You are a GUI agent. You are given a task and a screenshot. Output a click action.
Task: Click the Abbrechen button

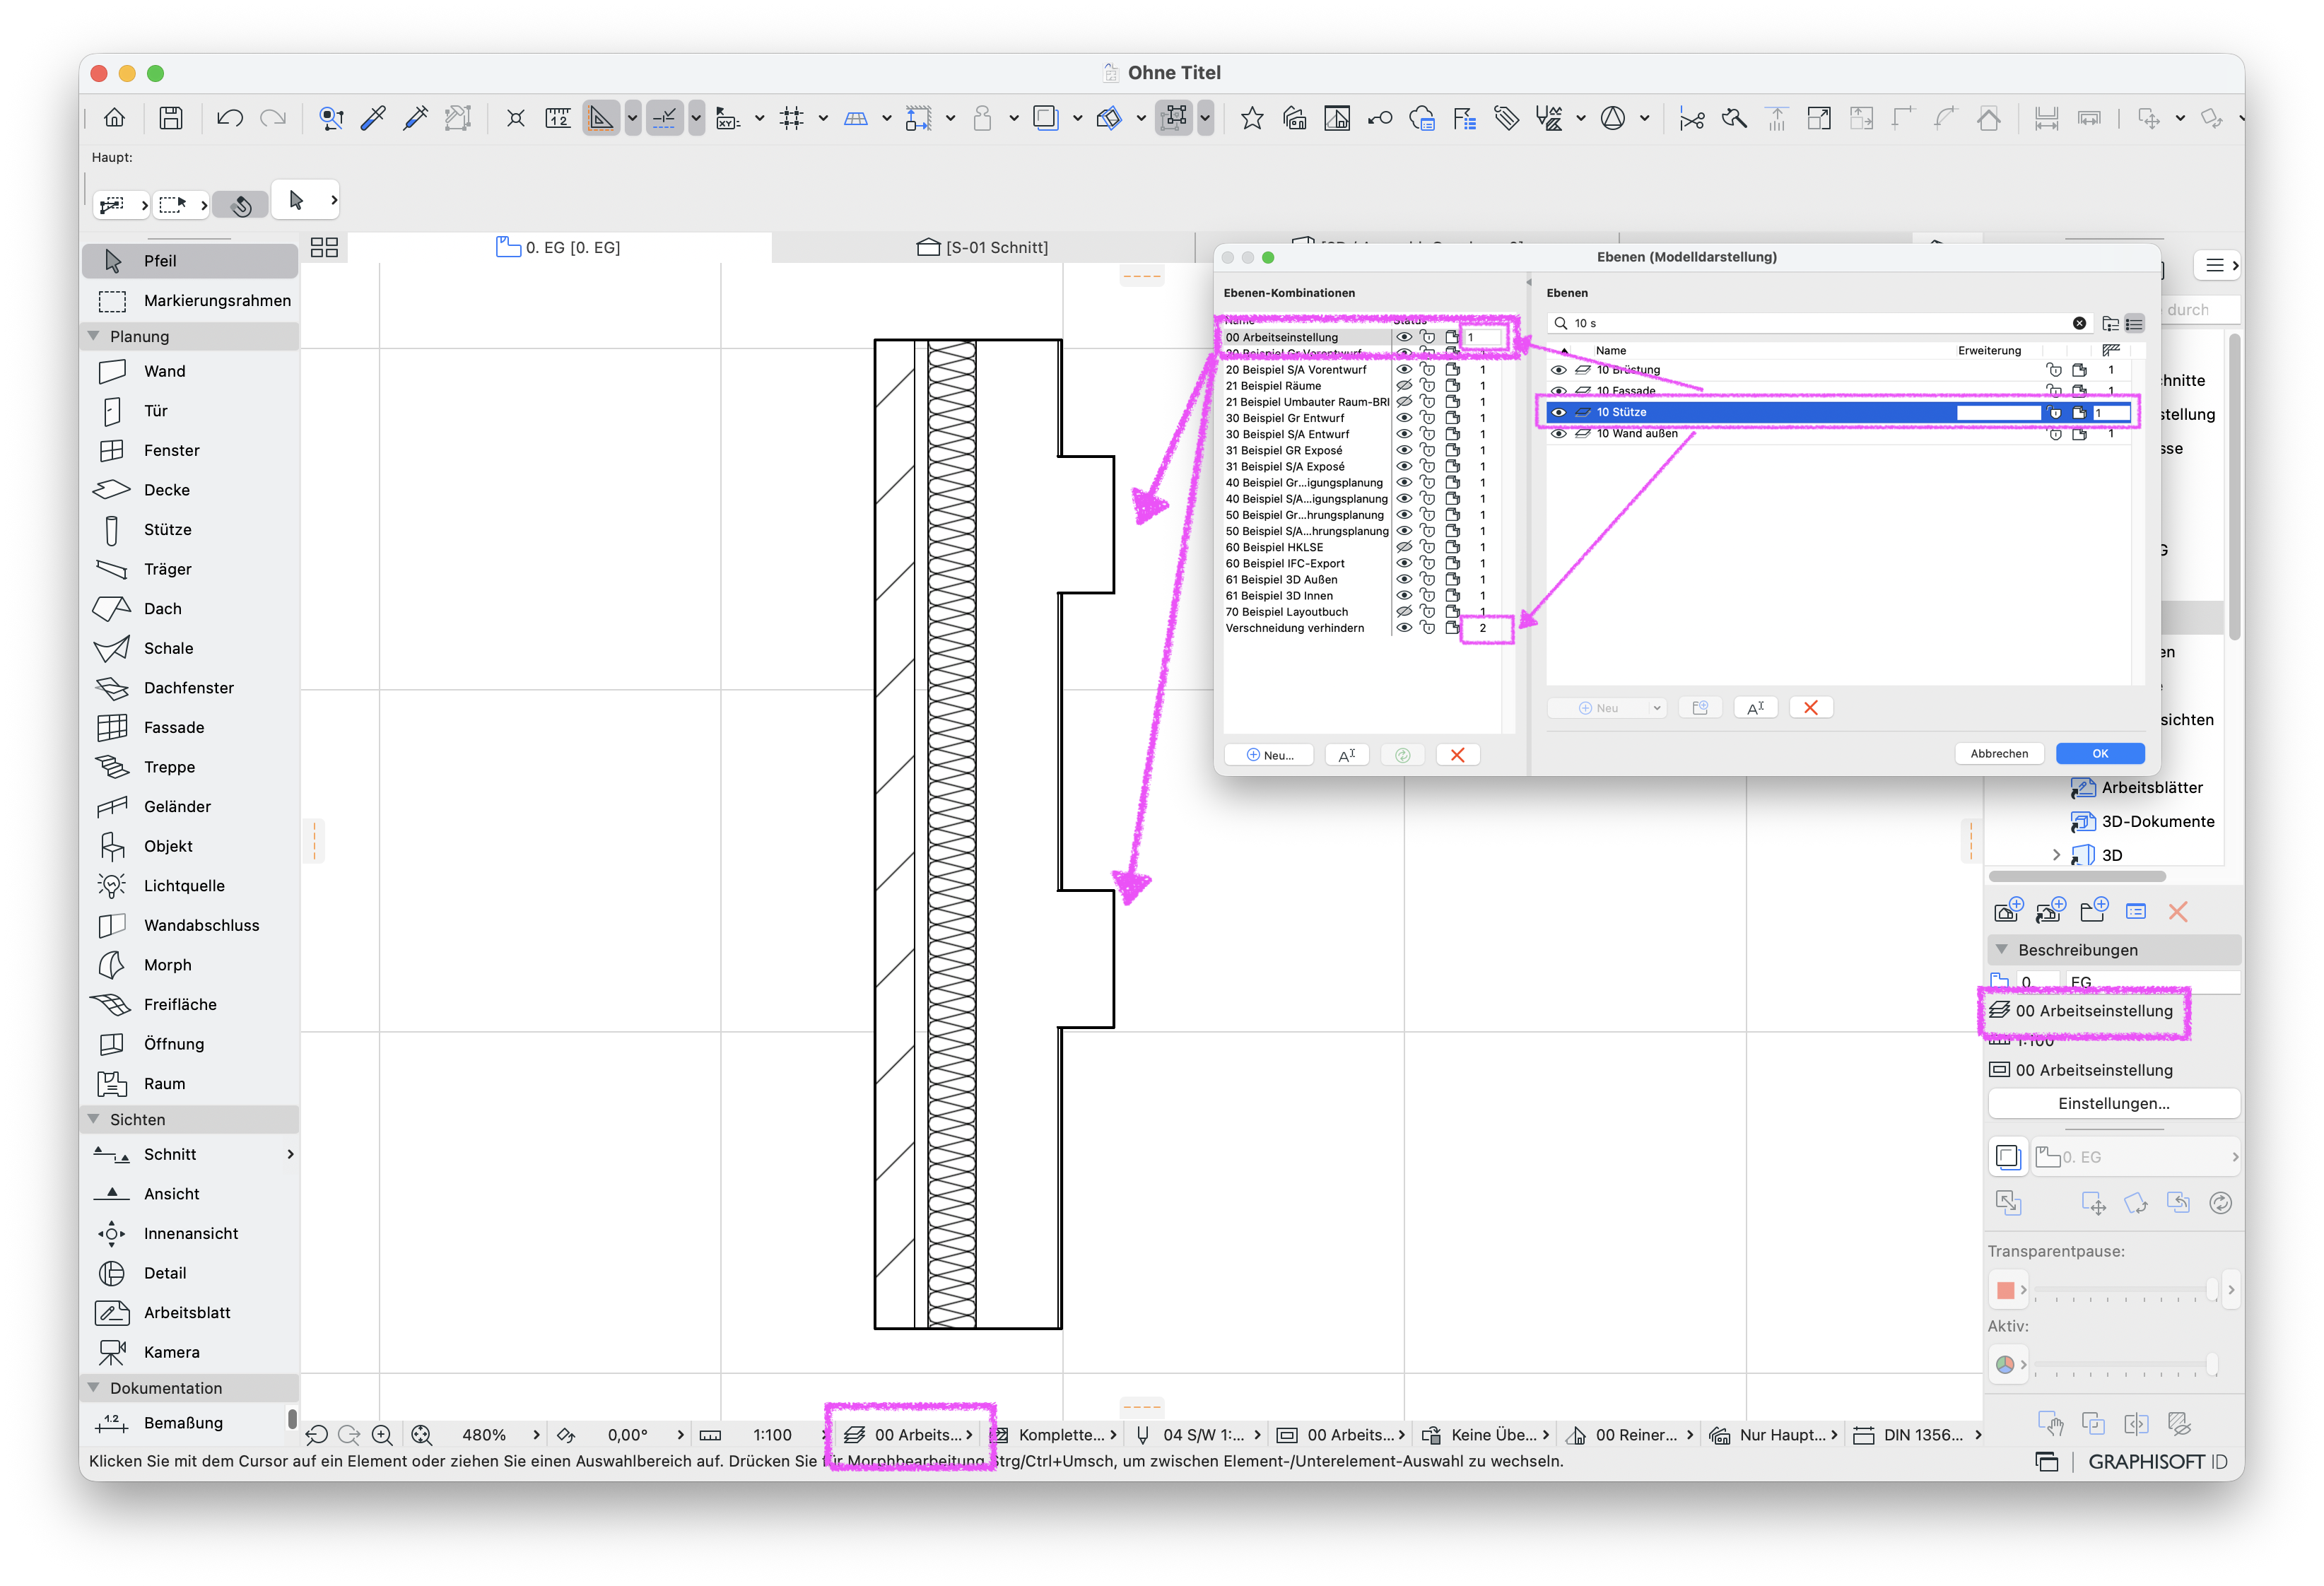pos(1999,753)
